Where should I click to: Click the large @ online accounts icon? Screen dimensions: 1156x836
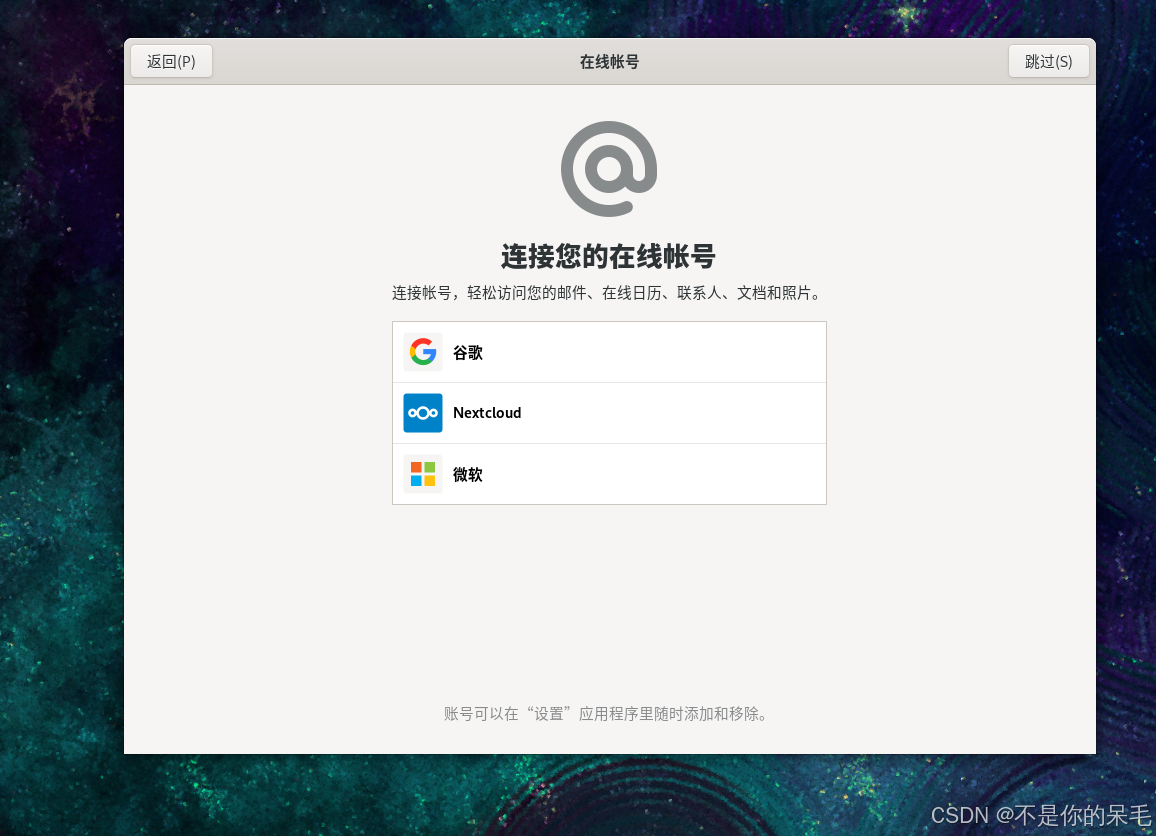click(609, 169)
